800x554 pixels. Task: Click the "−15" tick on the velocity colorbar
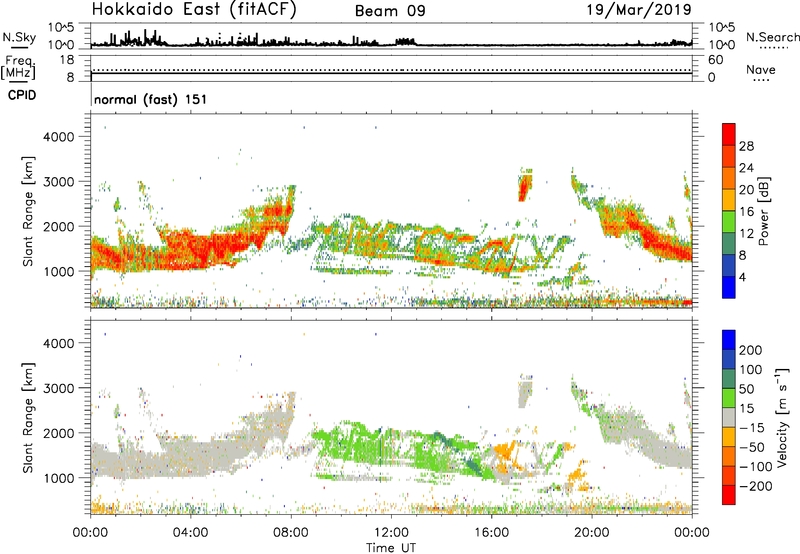752,428
